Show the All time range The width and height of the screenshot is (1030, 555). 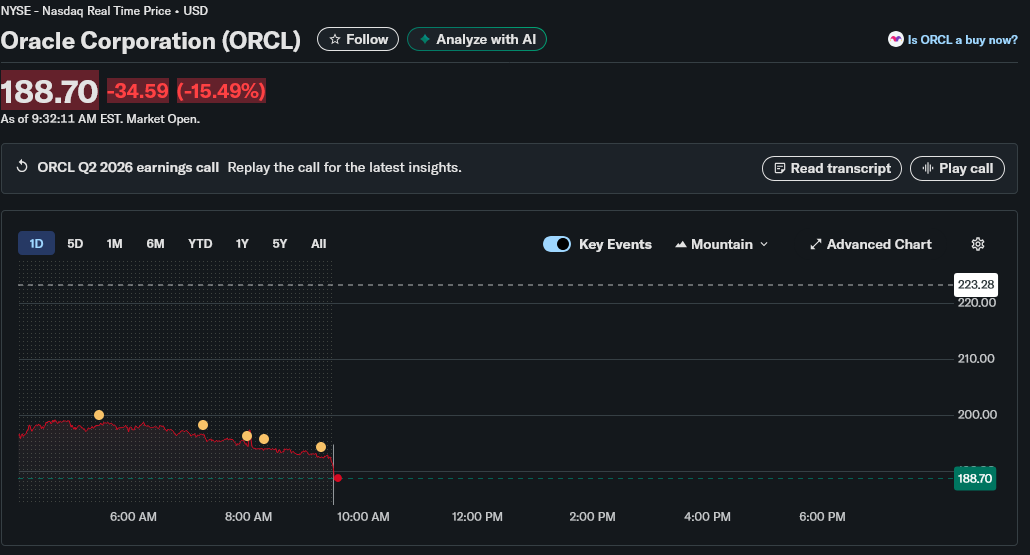(x=319, y=244)
